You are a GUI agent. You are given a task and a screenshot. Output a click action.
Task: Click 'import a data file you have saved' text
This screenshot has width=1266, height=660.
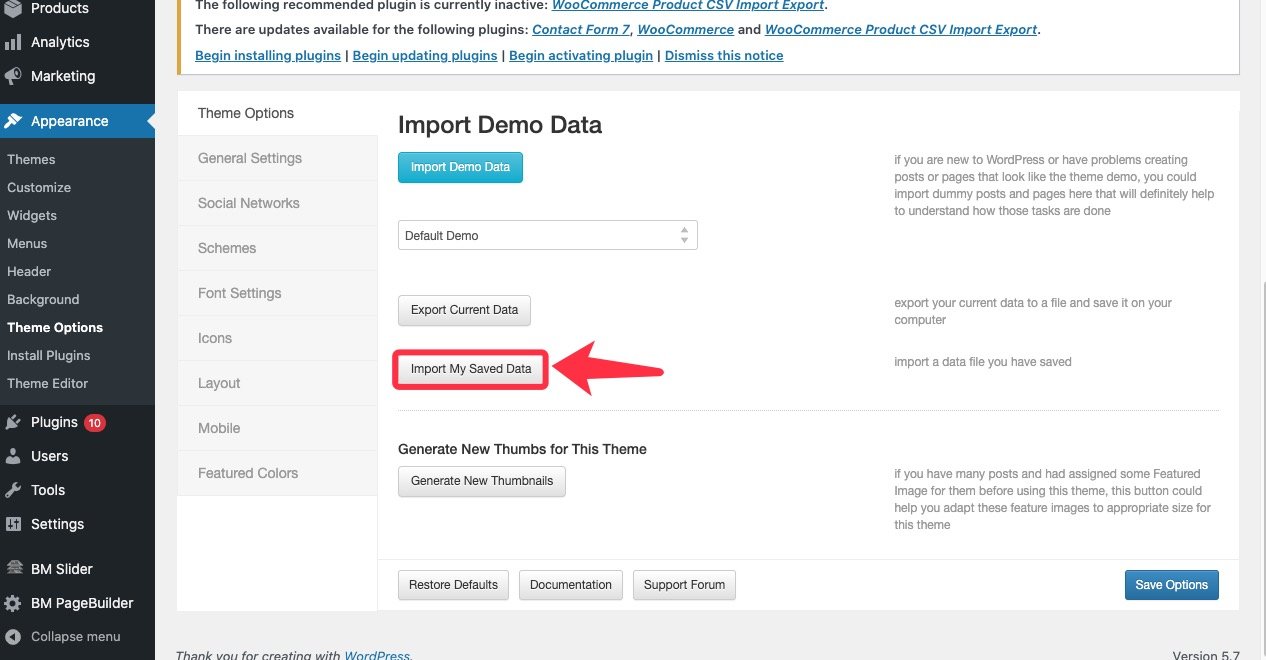point(983,362)
